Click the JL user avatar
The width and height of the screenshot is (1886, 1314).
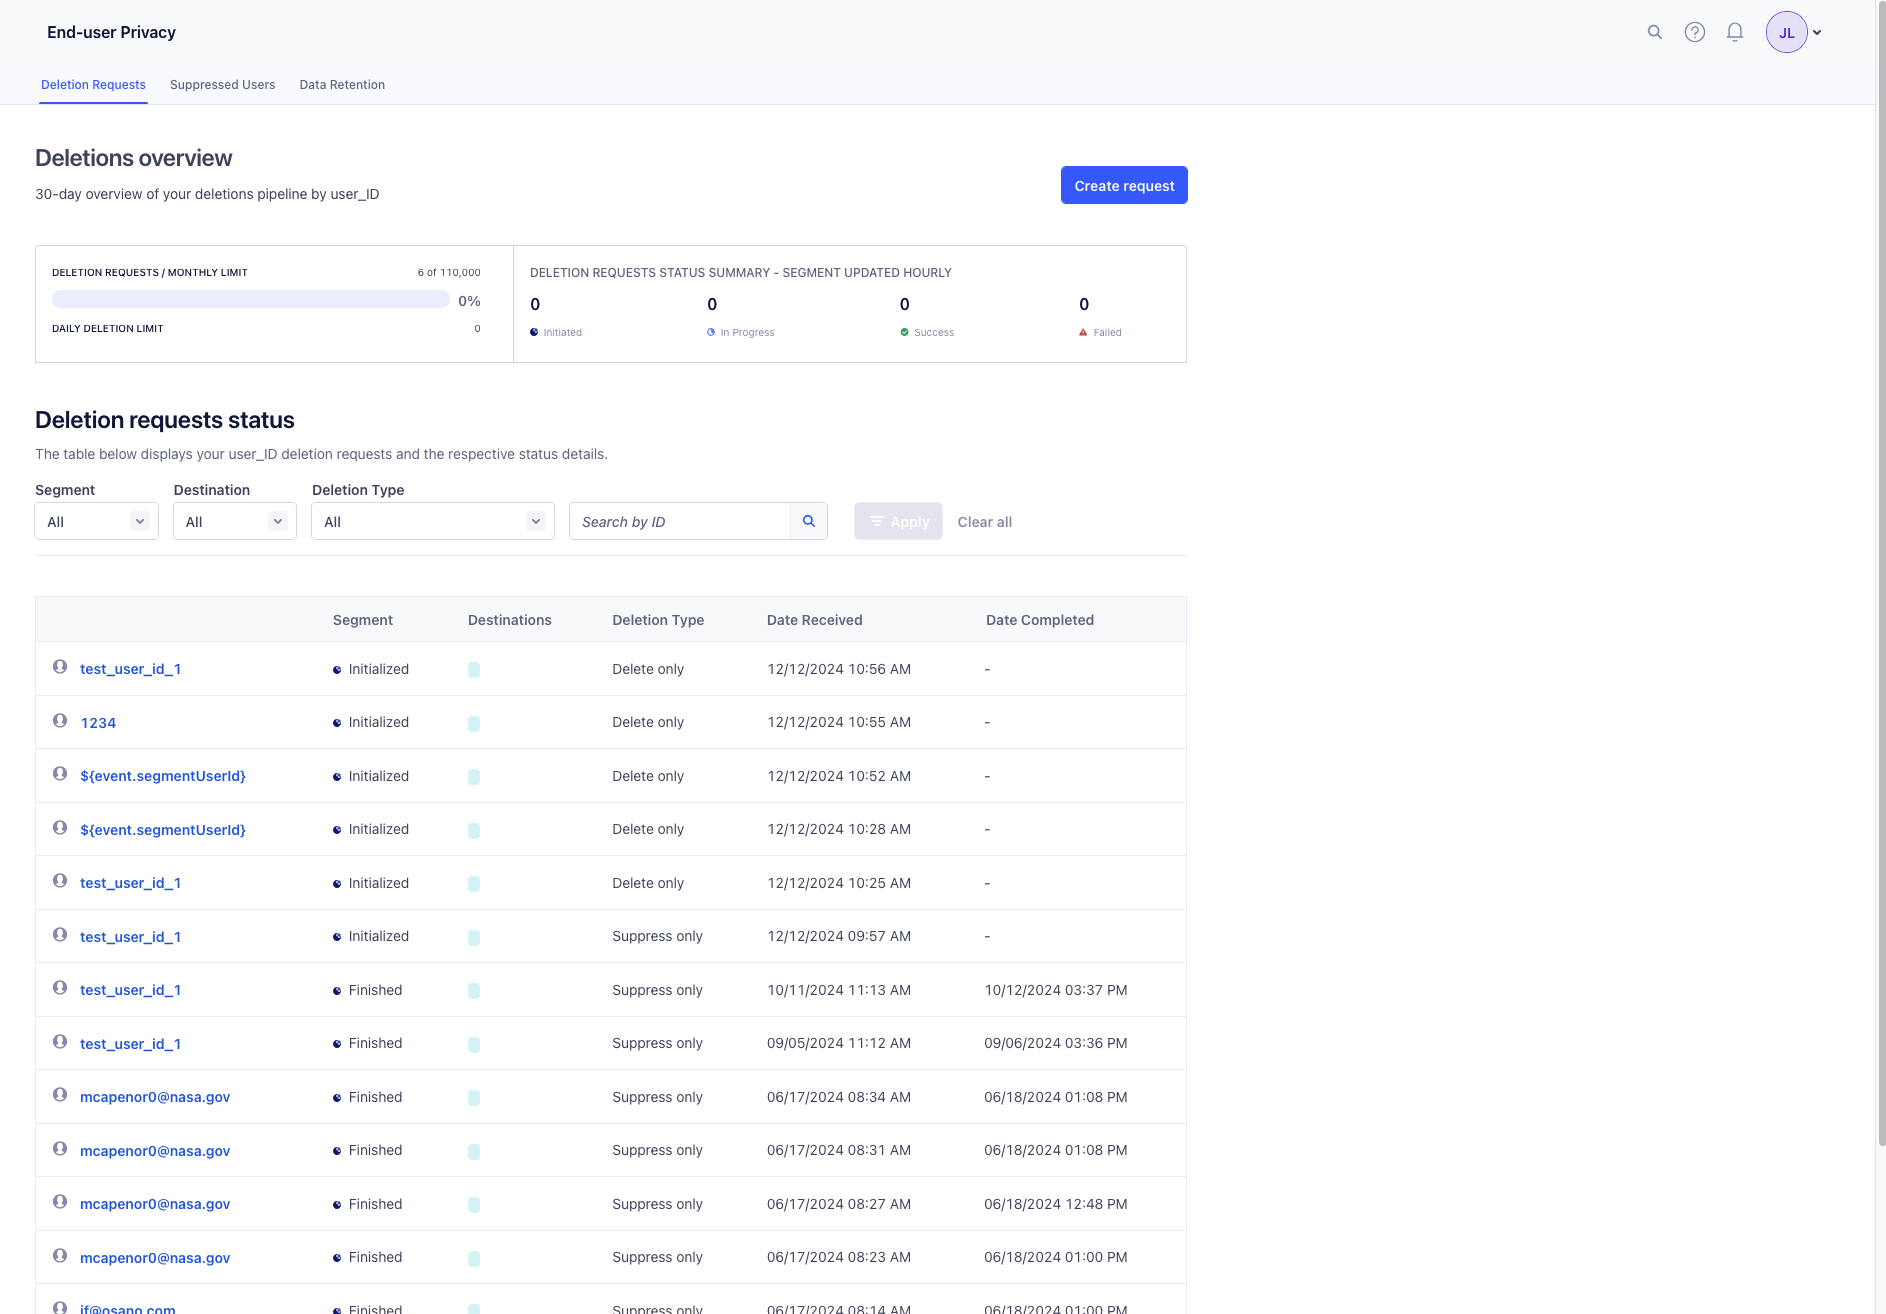click(x=1786, y=32)
